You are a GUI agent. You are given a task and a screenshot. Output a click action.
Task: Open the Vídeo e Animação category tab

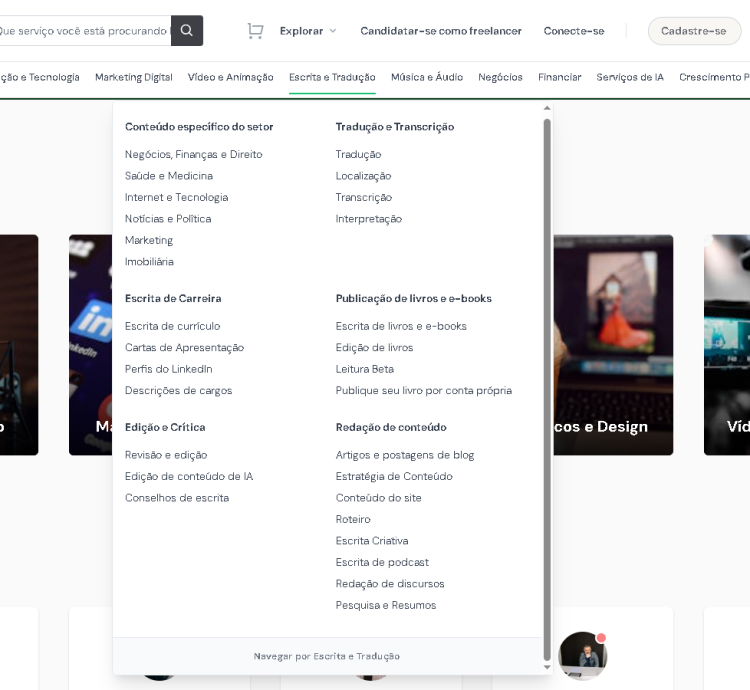click(230, 77)
